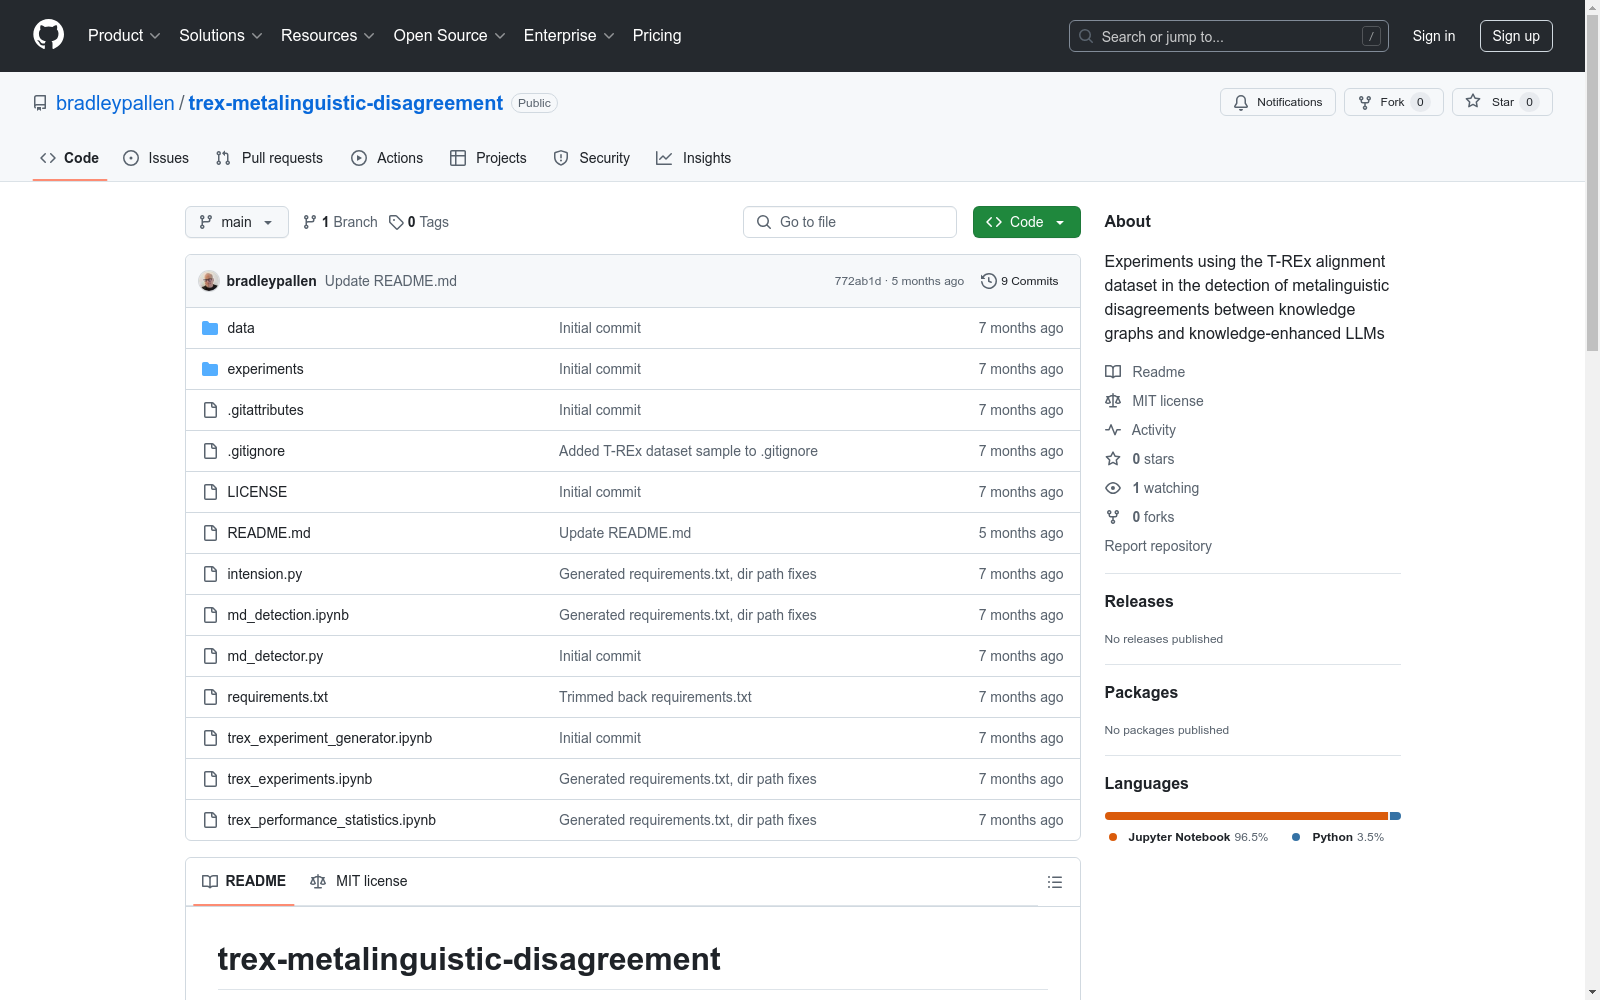Viewport: 1600px width, 1000px height.
Task: Expand the Open Source menu
Action: coord(450,35)
